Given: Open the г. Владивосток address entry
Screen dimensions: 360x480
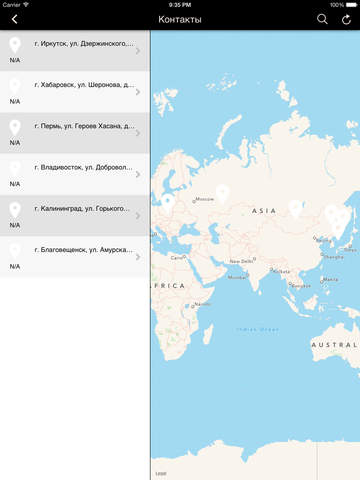Looking at the screenshot, I should pos(83,167).
